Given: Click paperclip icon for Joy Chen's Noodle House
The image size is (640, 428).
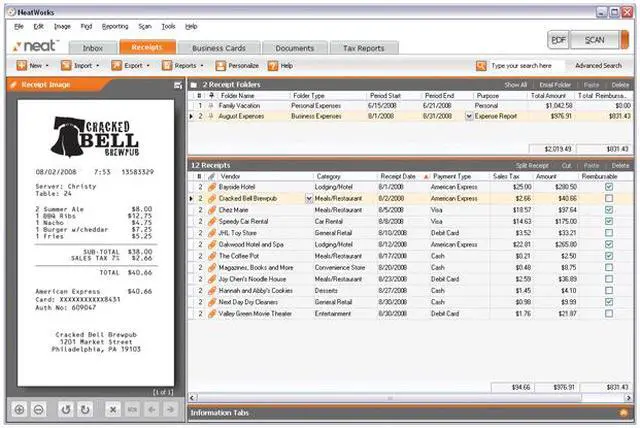Looking at the screenshot, I should coord(212,279).
